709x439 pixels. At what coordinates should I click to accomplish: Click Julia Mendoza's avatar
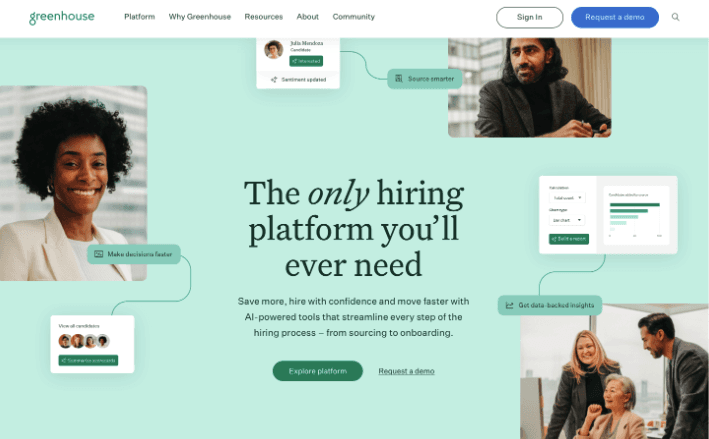[x=274, y=49]
